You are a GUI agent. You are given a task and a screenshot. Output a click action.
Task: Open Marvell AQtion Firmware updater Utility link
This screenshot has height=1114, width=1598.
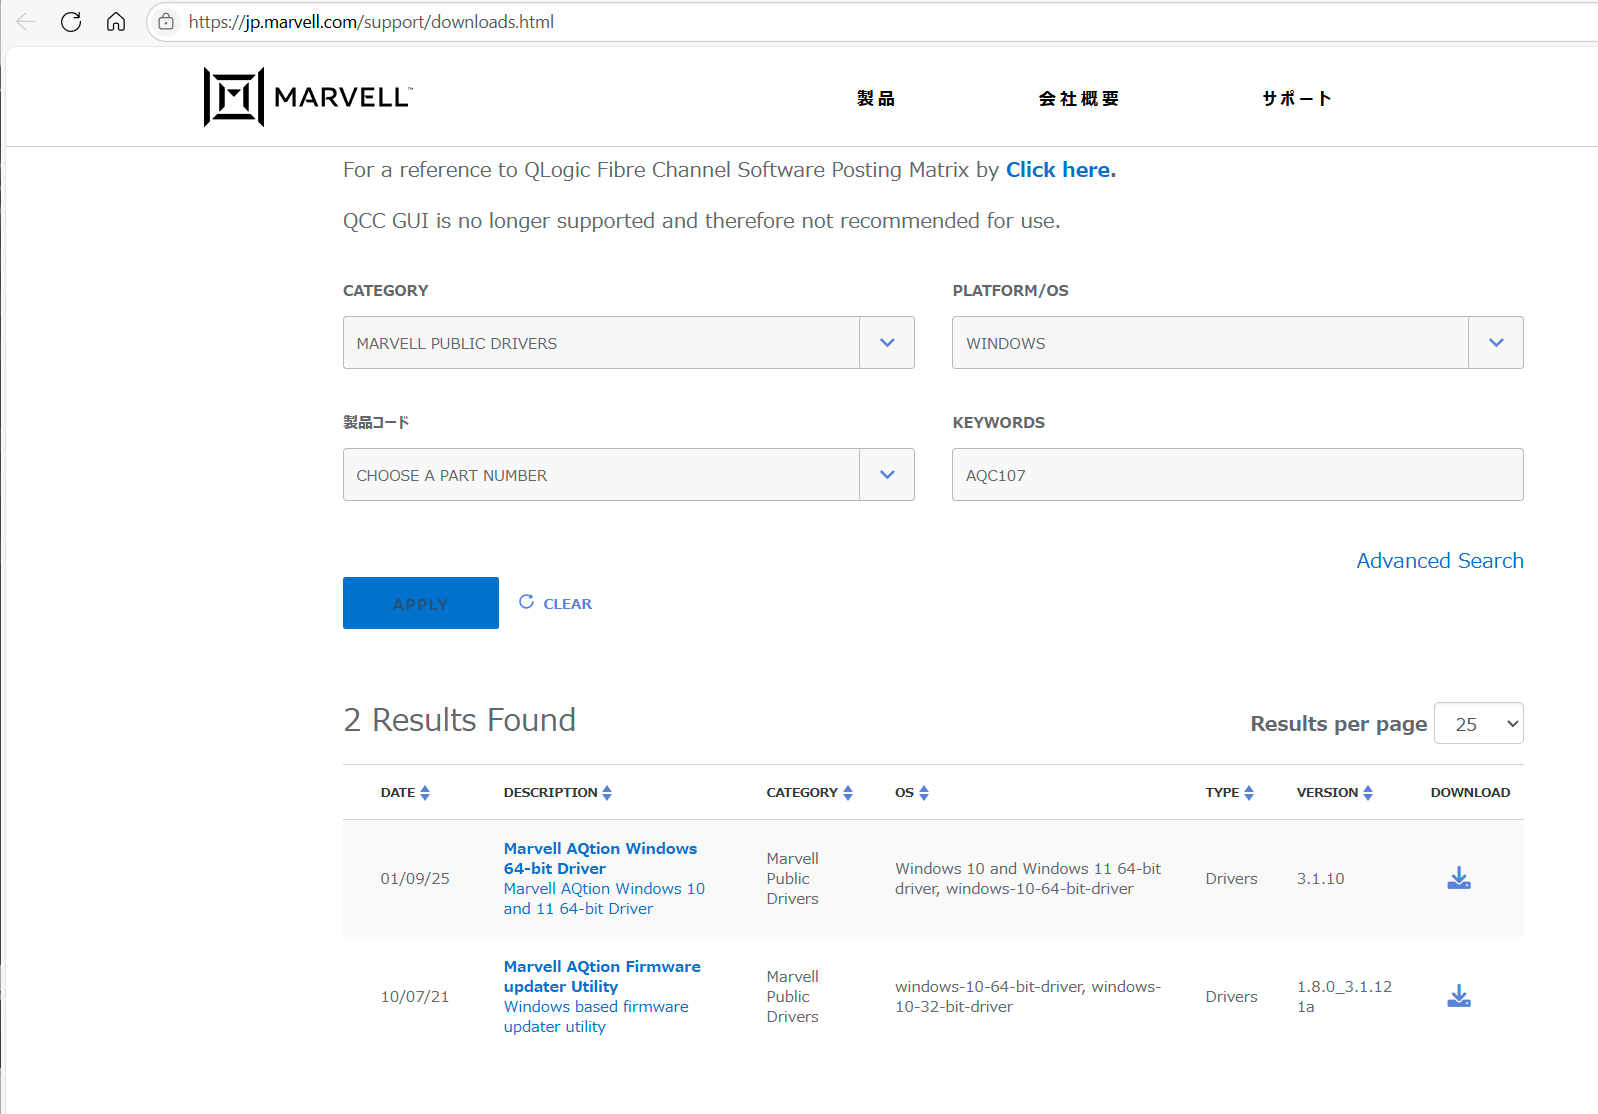(602, 976)
